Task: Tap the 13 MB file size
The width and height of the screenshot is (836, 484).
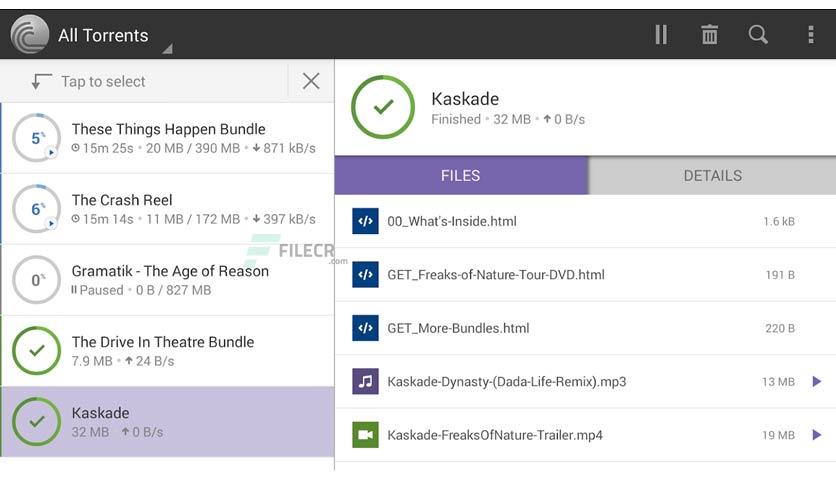Action: click(778, 382)
